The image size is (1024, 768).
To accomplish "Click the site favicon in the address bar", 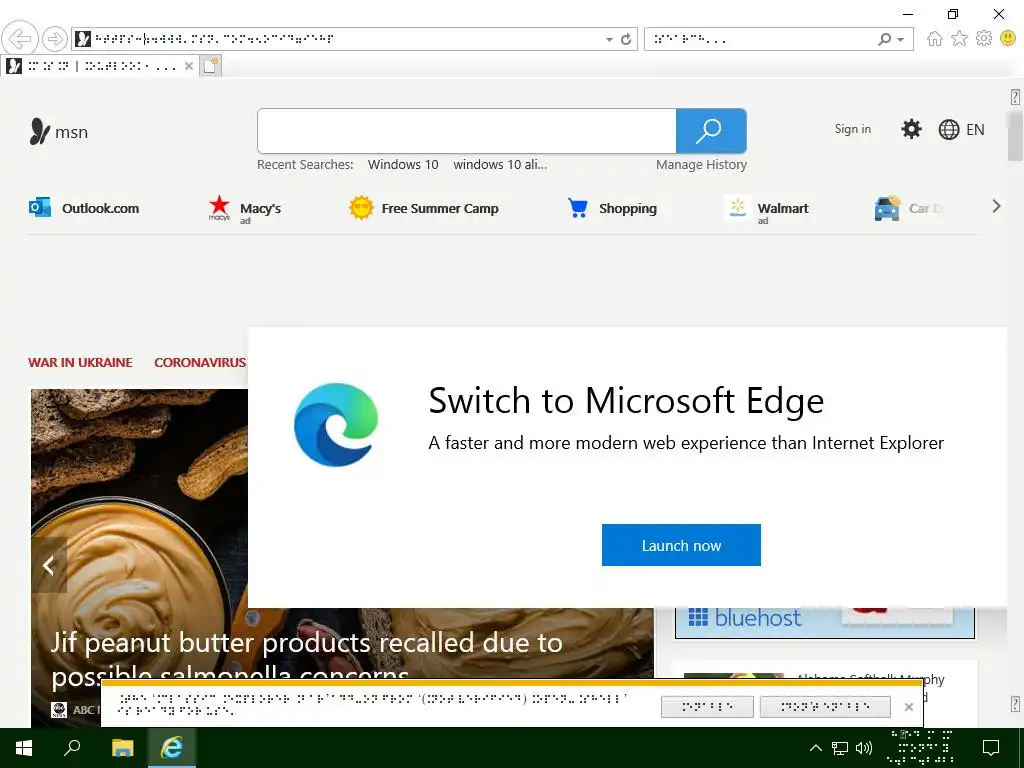I will 82,39.
